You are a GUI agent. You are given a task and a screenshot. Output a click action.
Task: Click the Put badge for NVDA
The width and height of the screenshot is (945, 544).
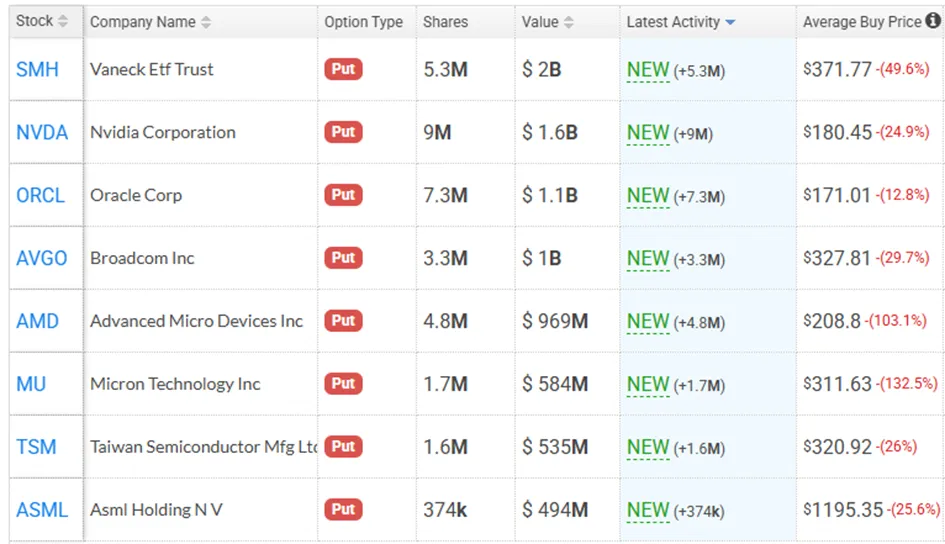(344, 132)
